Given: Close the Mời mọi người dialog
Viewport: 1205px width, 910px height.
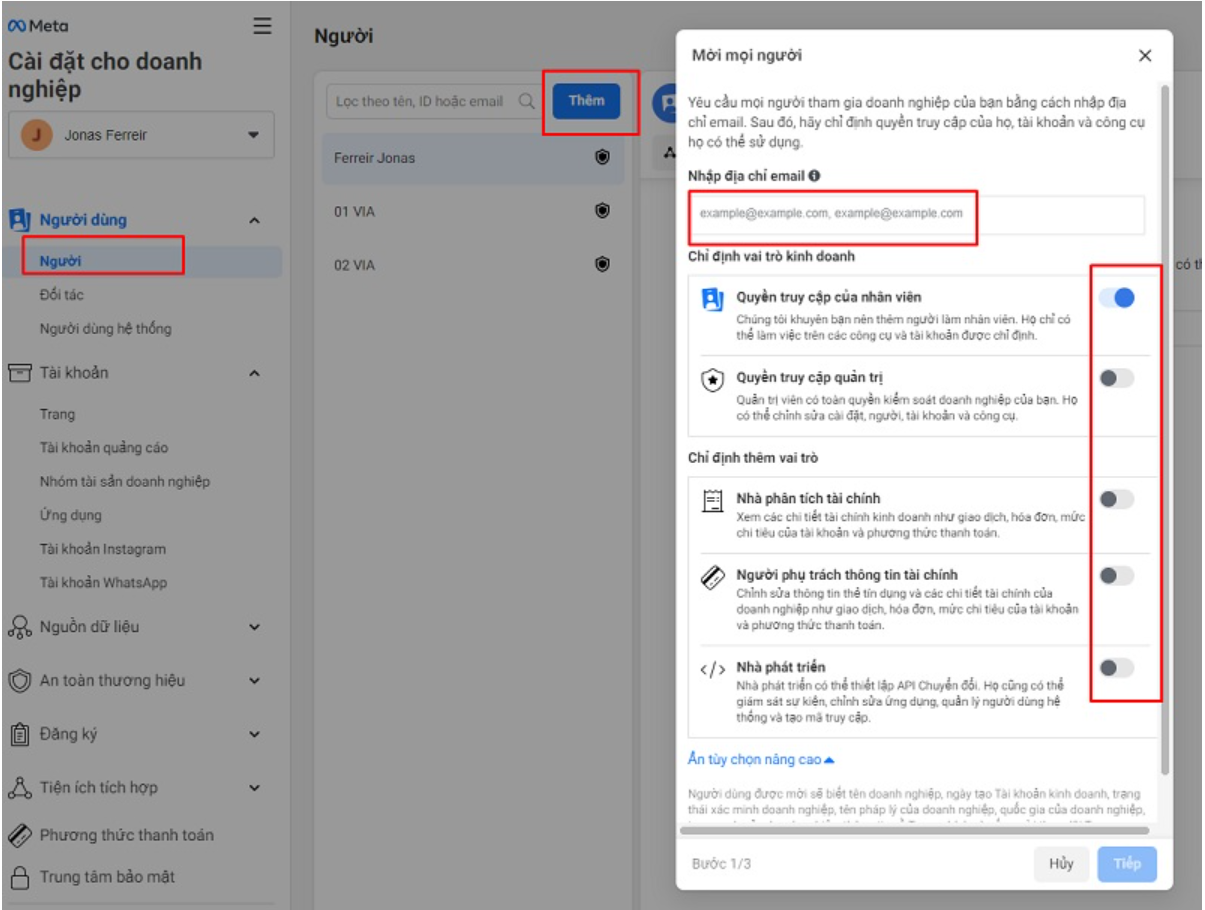Looking at the screenshot, I should click(1145, 56).
